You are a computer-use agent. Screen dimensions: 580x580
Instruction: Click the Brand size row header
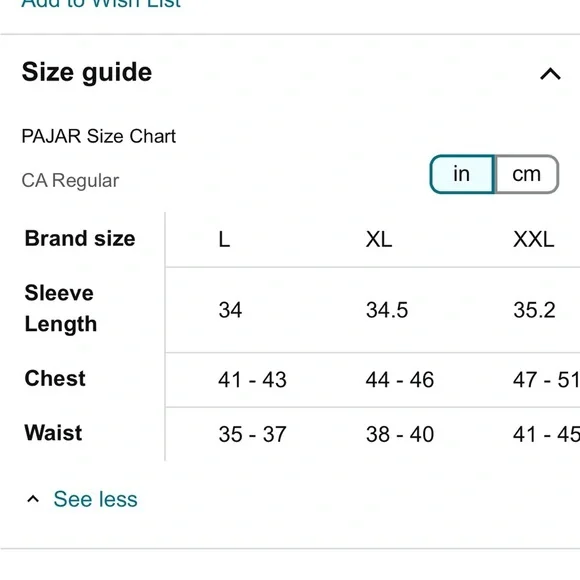tap(80, 238)
